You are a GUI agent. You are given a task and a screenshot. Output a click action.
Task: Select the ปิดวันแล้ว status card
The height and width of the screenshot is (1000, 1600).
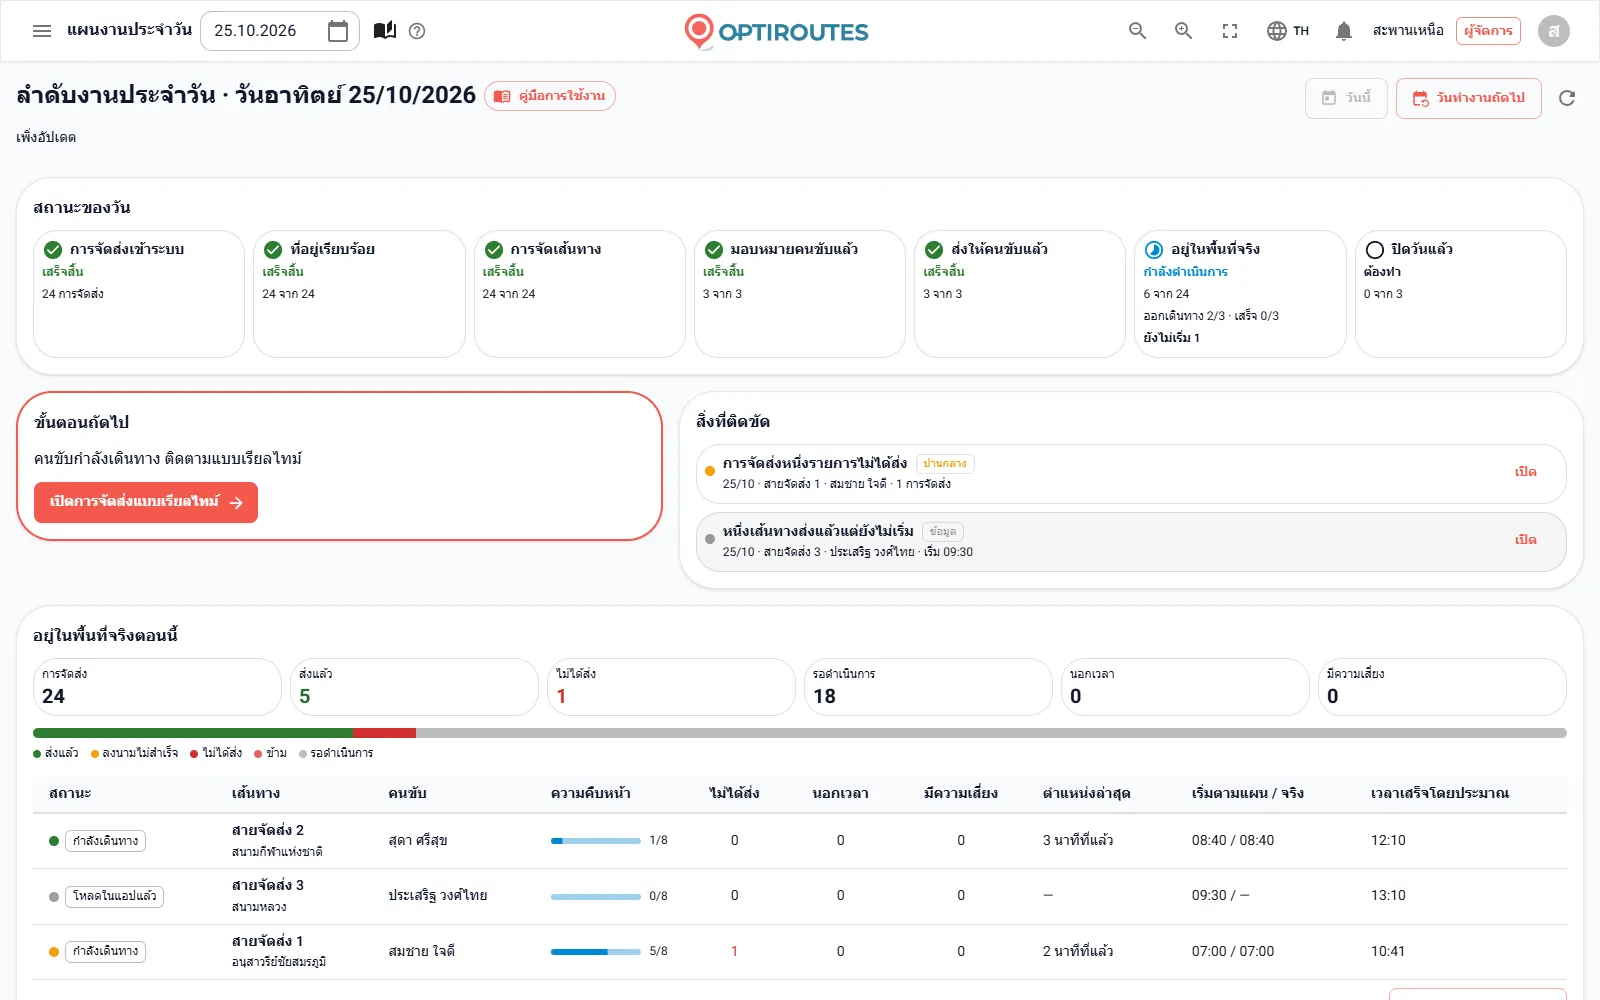click(1461, 294)
